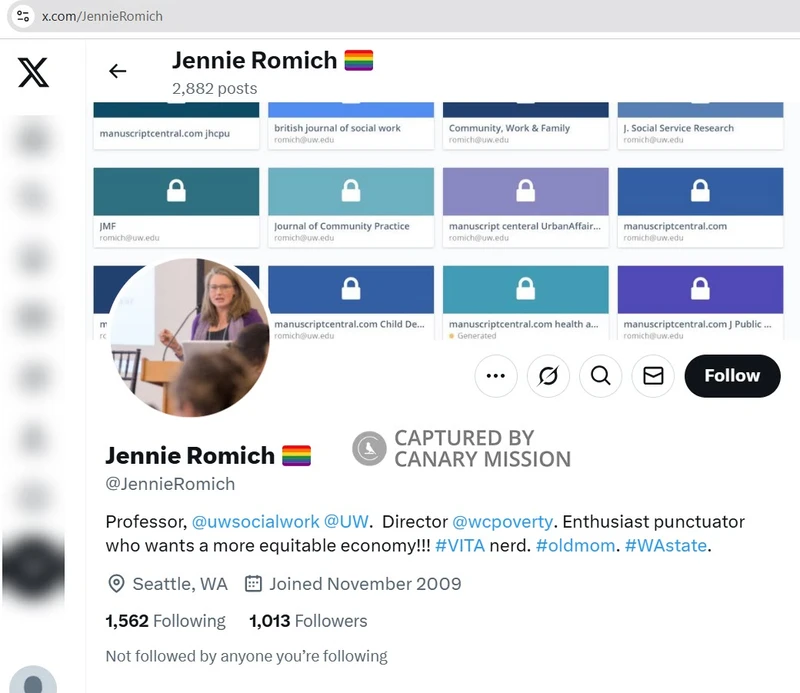Click the X logo in sidebar
The image size is (800, 693).
click(33, 72)
